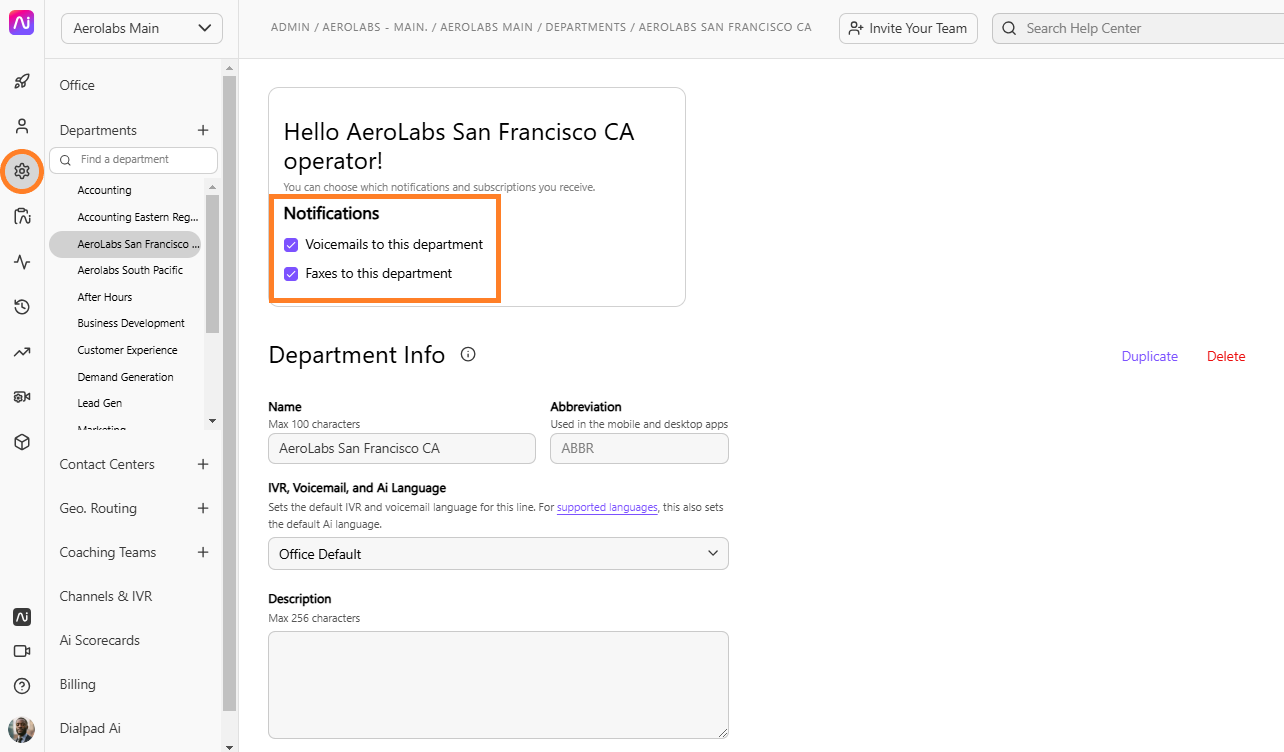
Task: Open the Office Default language dropdown
Action: point(498,554)
